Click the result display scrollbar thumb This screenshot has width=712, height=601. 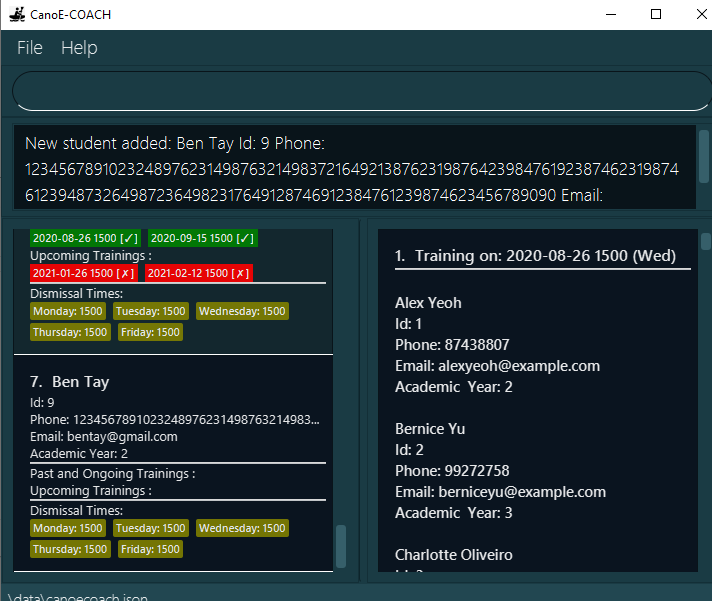(703, 156)
